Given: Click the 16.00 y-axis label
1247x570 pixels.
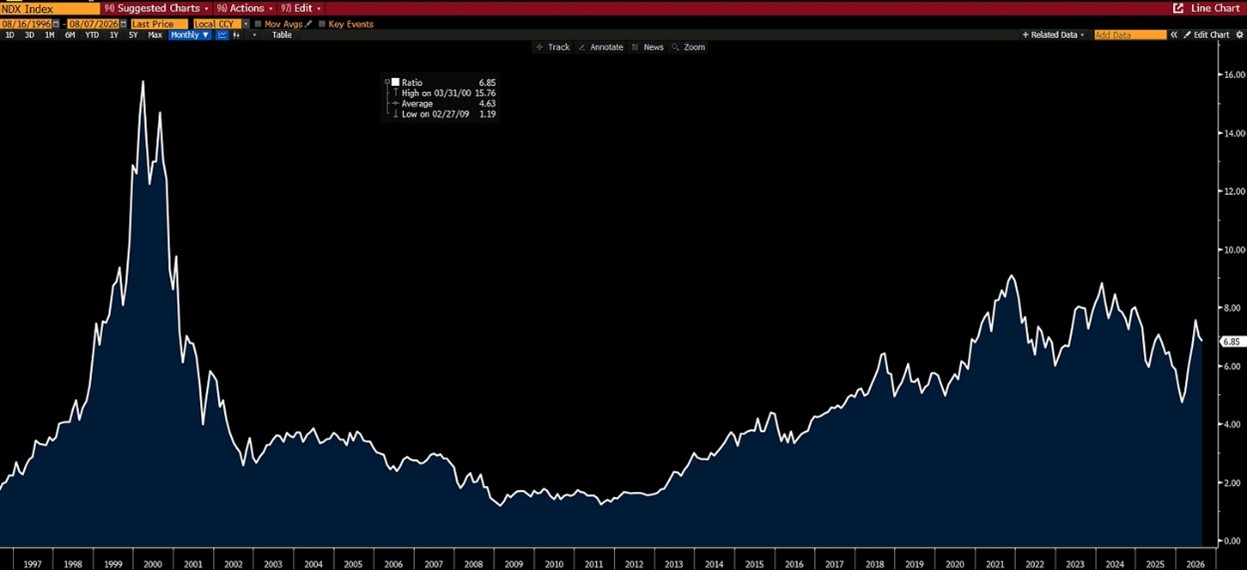Looking at the screenshot, I should pyautogui.click(x=1233, y=74).
